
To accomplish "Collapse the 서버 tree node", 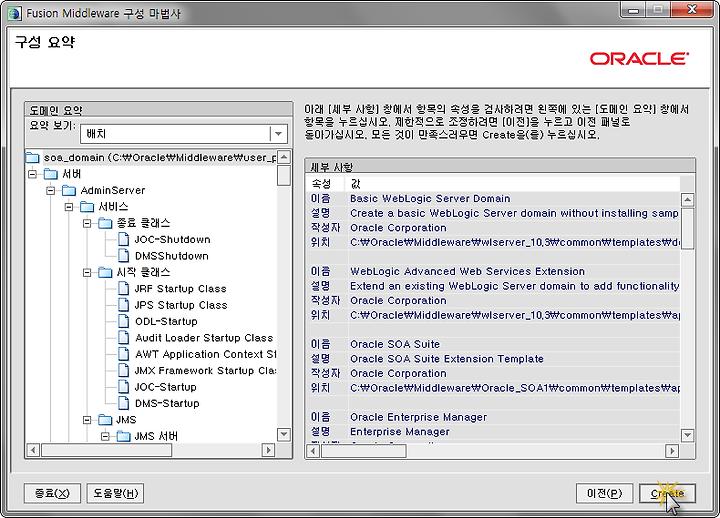I will (33, 174).
